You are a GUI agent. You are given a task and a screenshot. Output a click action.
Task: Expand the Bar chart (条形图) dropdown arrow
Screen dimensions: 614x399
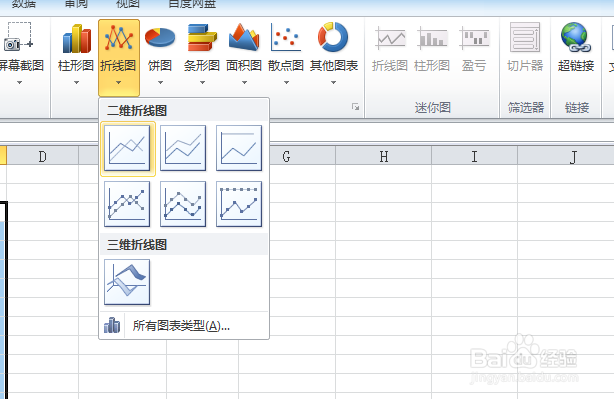pos(202,83)
